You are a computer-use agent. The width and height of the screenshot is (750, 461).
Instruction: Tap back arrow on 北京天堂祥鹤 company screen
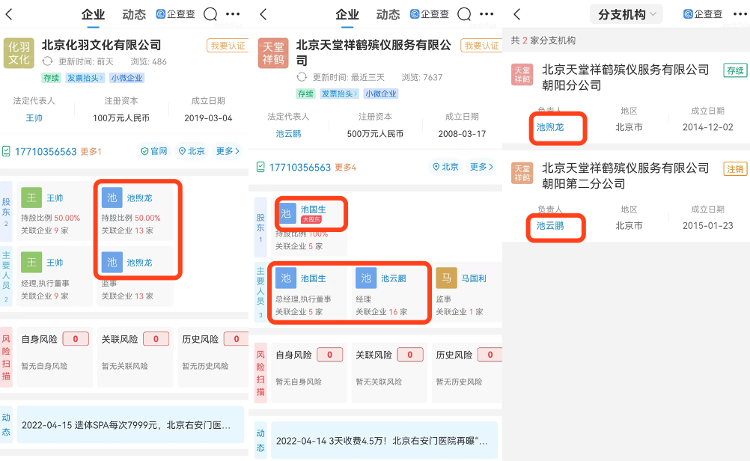[263, 14]
